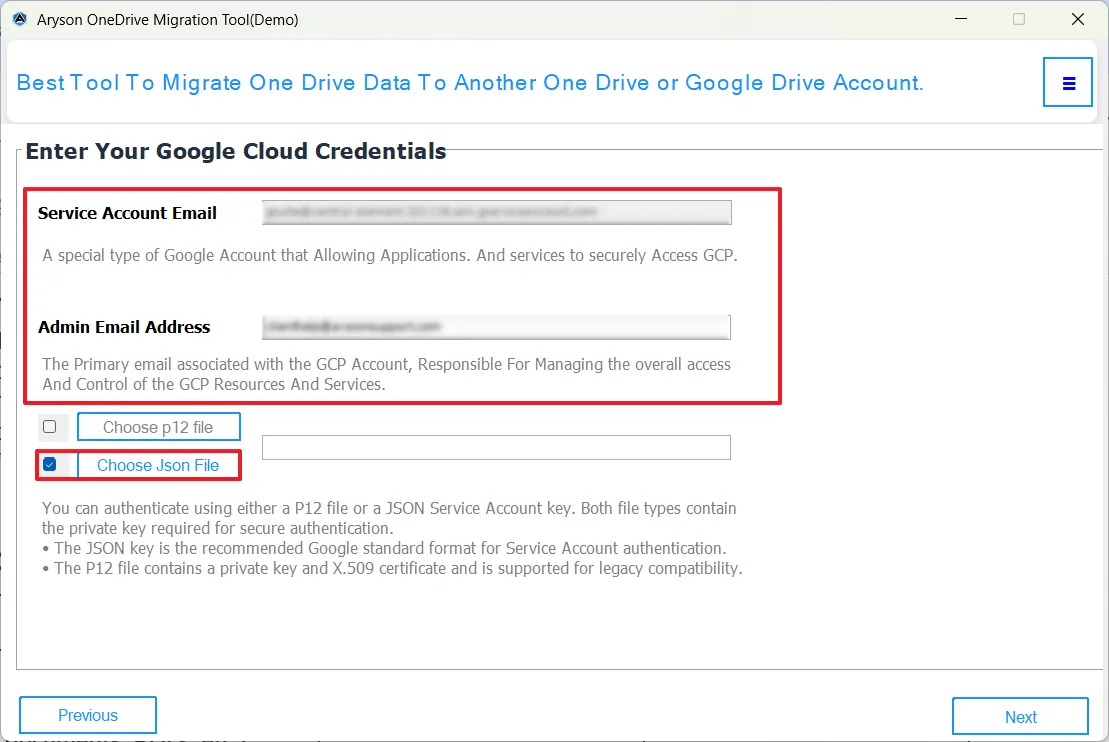Image resolution: width=1109 pixels, height=742 pixels.
Task: Uncheck the Choose Json File checkbox
Action: coord(50,465)
